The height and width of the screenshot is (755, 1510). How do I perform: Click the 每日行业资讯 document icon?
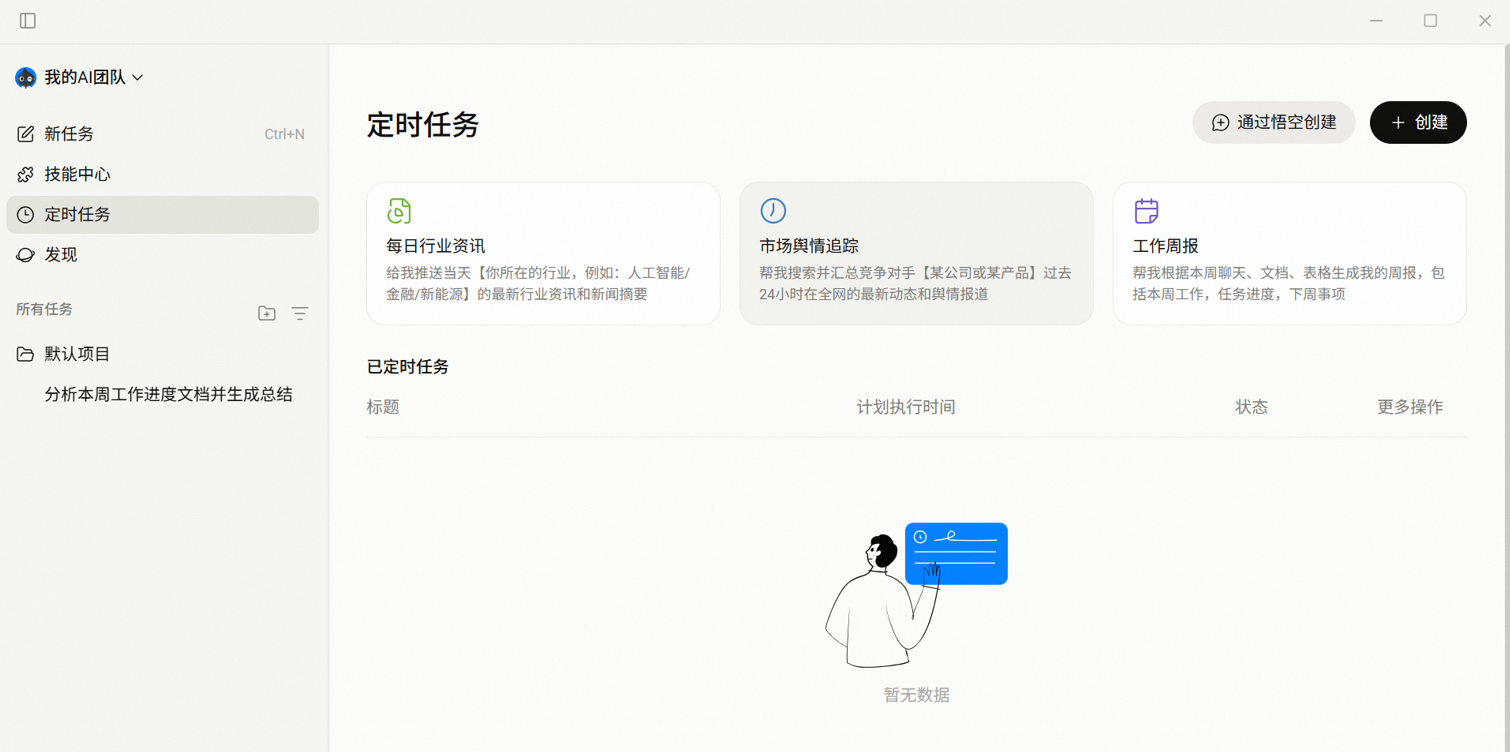[399, 210]
